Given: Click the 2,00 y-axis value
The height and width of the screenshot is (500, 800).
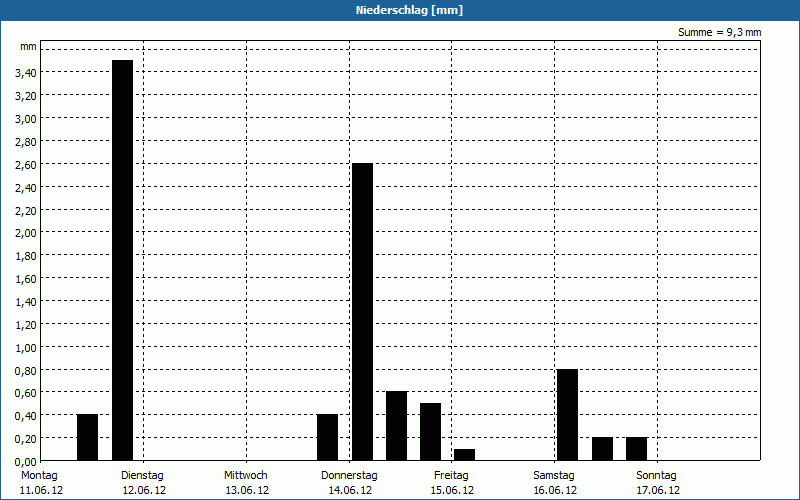Looking at the screenshot, I should coord(26,233).
